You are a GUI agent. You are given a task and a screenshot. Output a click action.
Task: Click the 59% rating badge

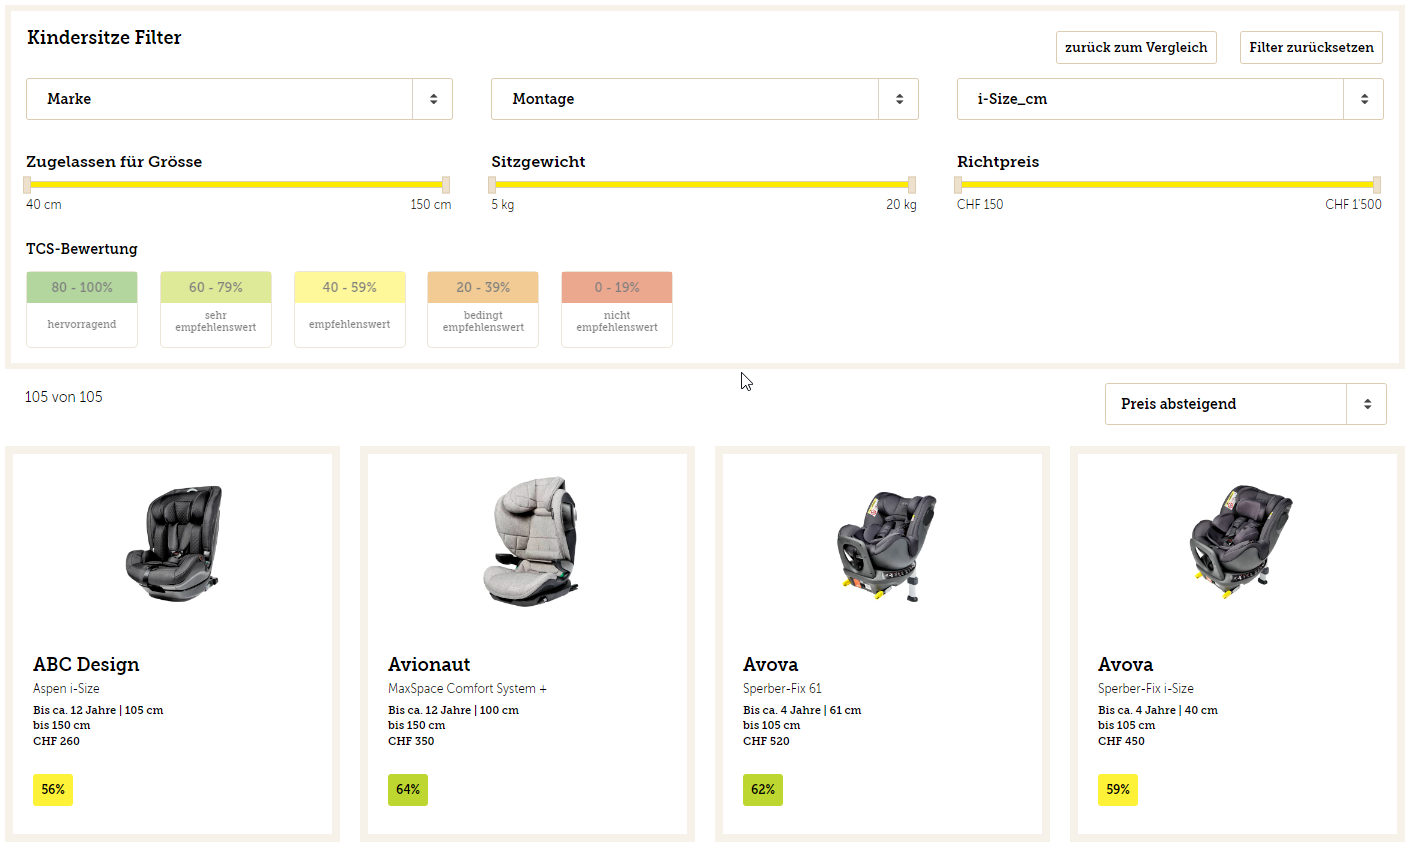[x=1118, y=790]
